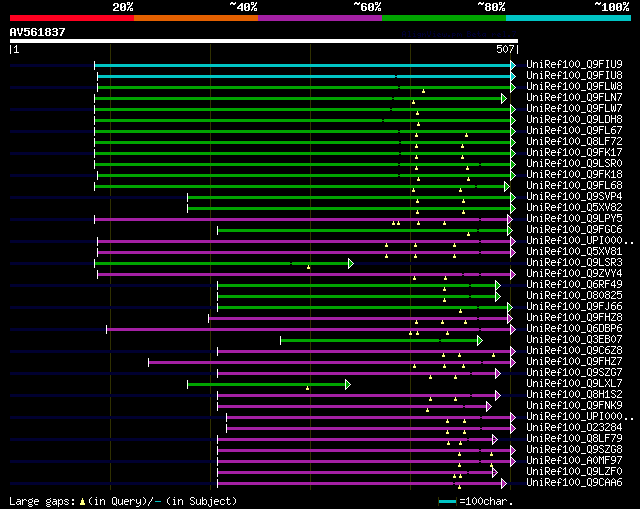This screenshot has width=640, height=509.
Task: Select the UniRef100_Q9ZVY4 label
Action: click(574, 274)
